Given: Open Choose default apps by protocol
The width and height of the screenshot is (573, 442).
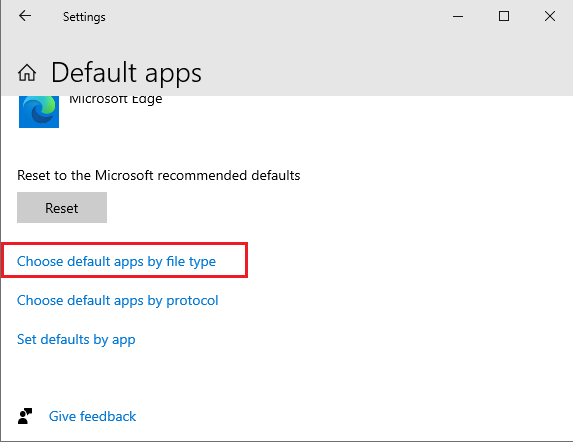Looking at the screenshot, I should click(x=118, y=301).
